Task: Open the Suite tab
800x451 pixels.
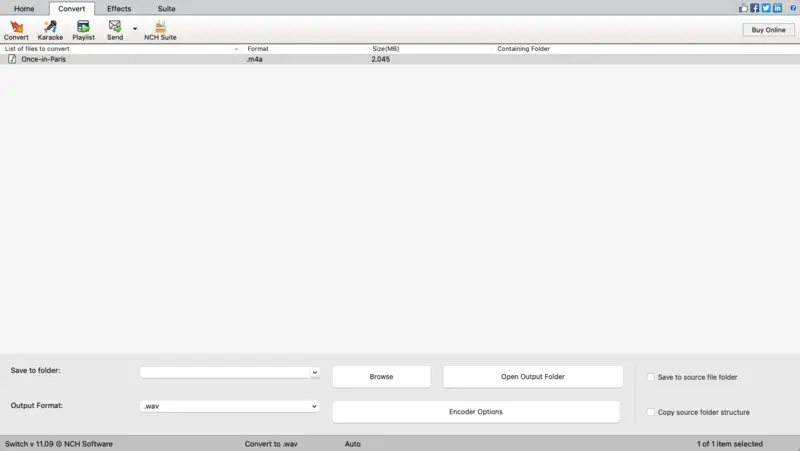Action: click(x=166, y=9)
